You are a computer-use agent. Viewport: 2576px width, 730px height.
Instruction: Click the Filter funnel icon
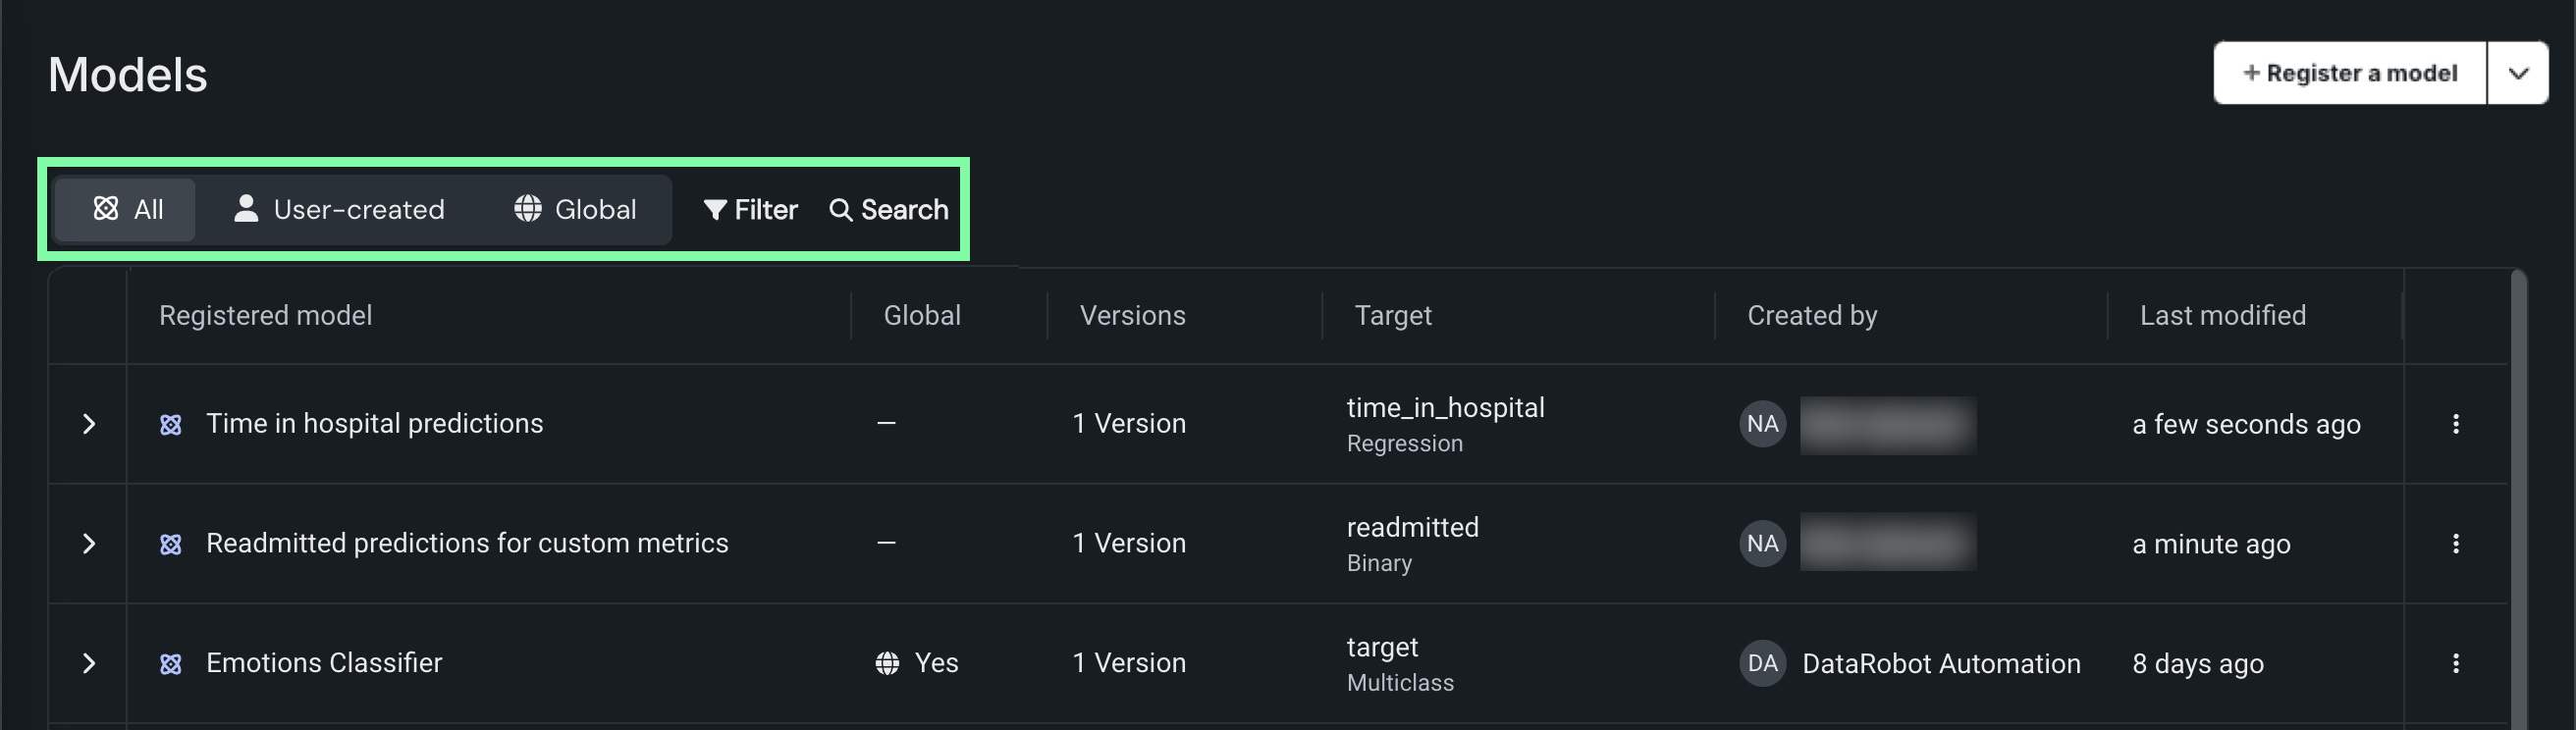(x=714, y=210)
